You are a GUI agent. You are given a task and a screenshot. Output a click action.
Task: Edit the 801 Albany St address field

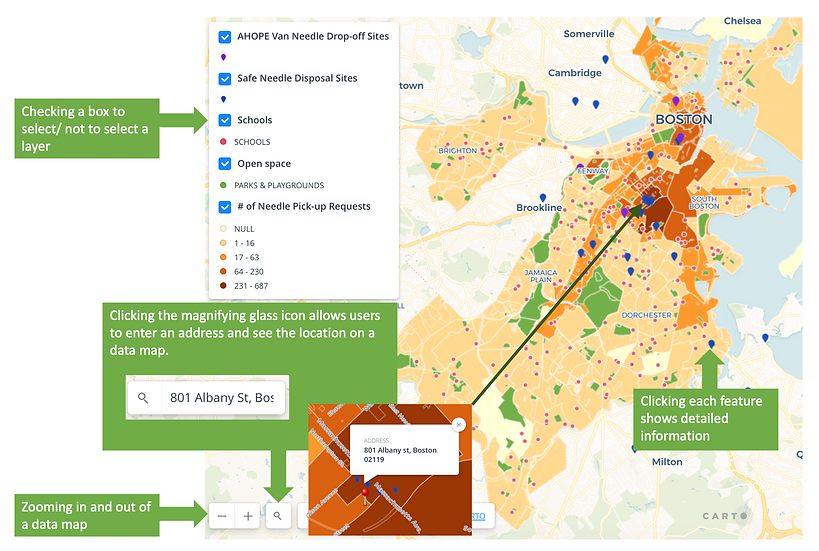(x=221, y=398)
